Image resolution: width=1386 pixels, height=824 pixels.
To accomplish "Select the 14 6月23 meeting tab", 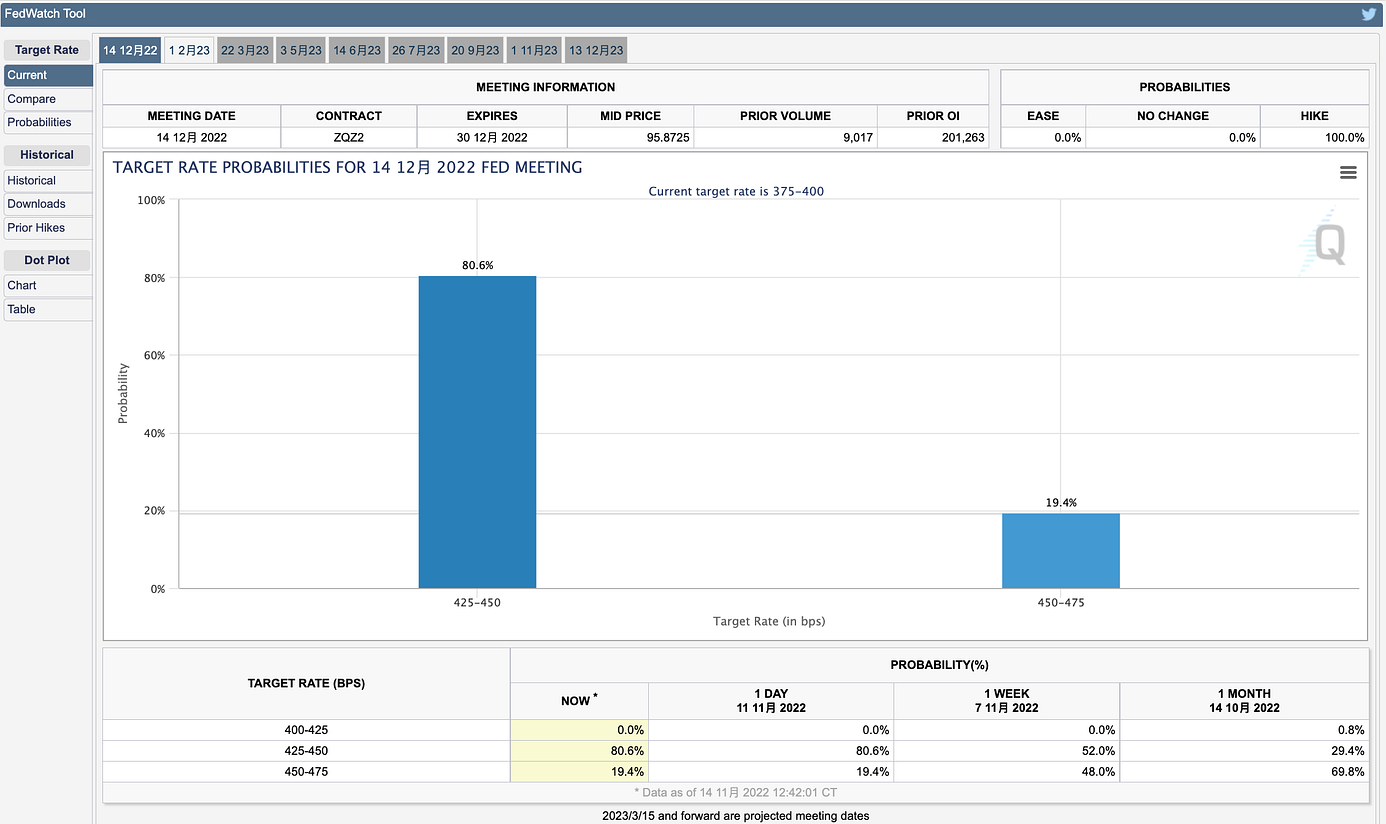I will coord(357,50).
